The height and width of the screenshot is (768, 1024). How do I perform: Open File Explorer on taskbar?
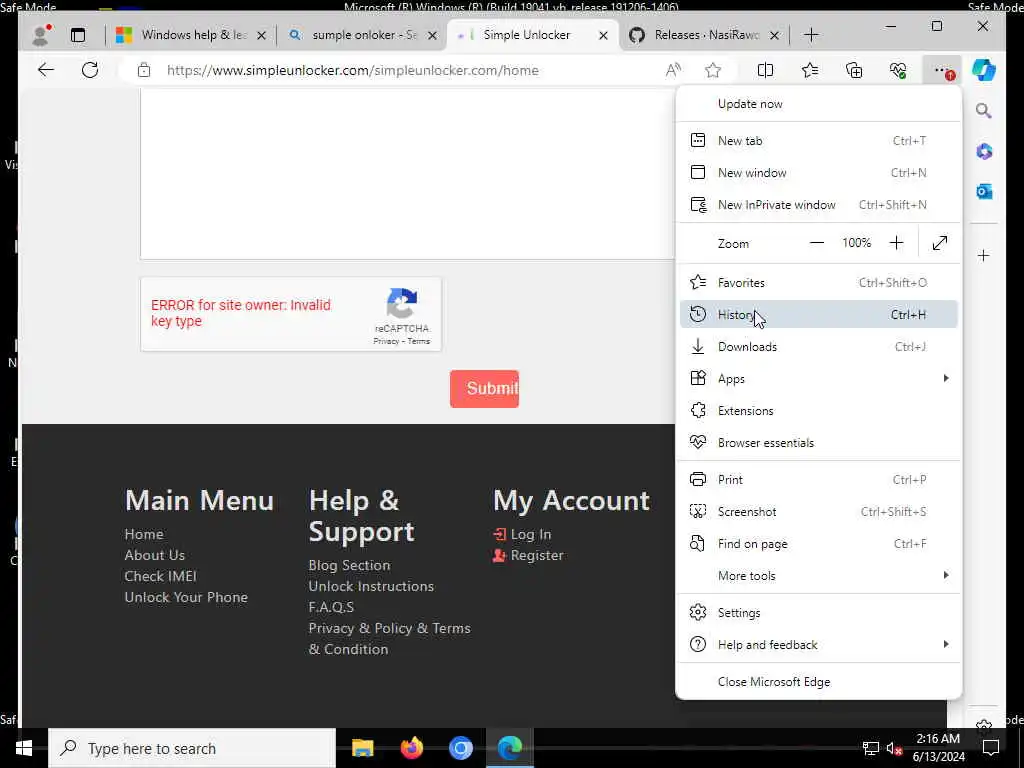[362, 748]
